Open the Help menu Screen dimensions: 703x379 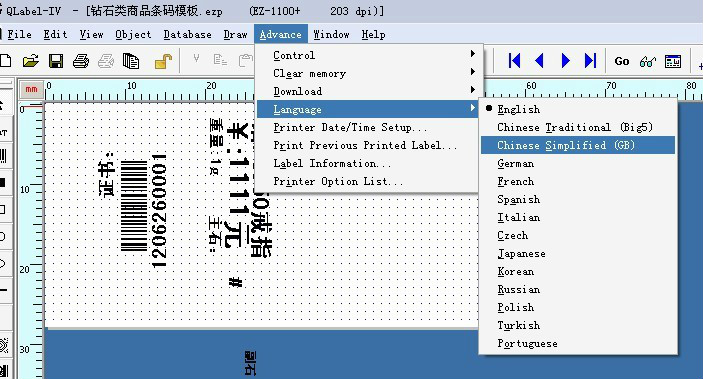tap(373, 35)
